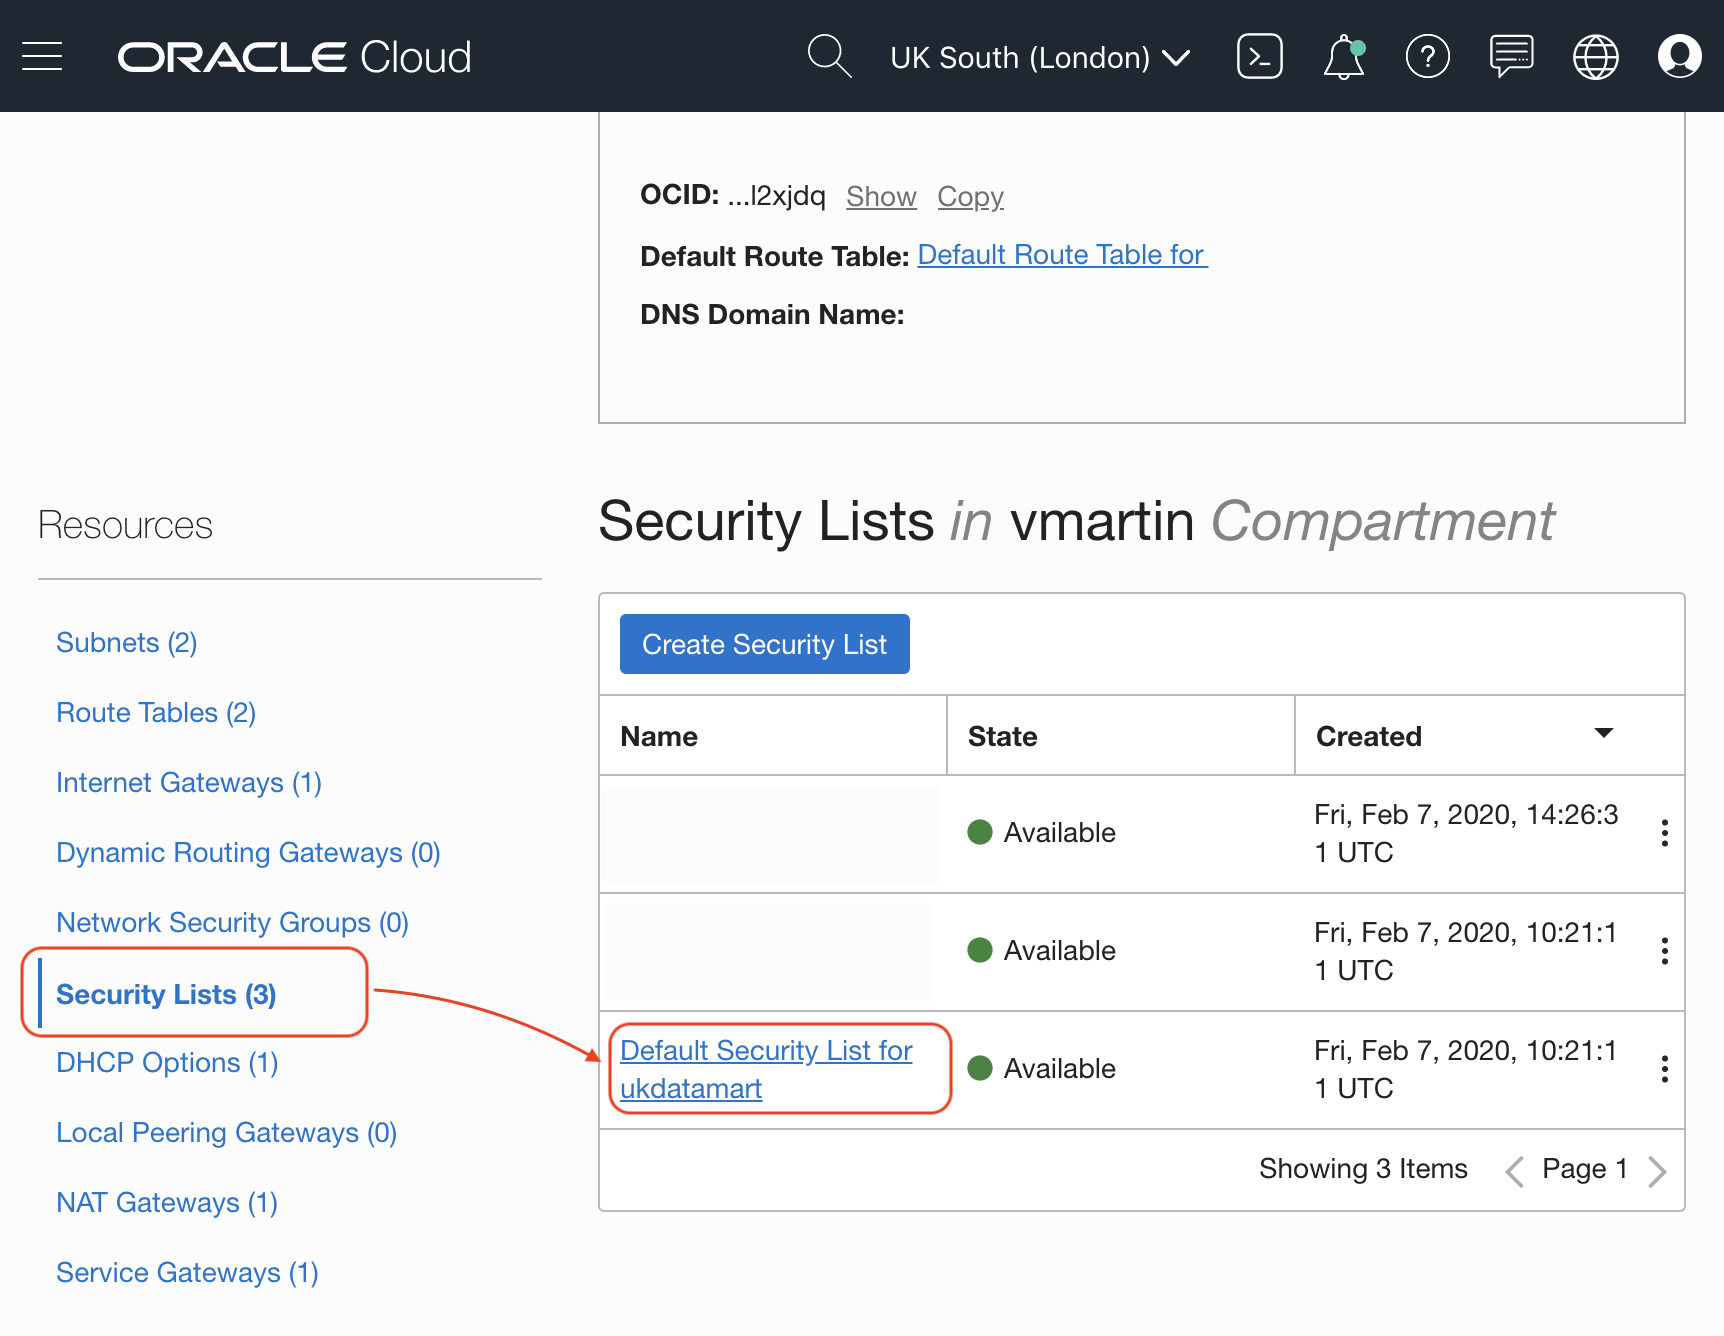1724x1336 pixels.
Task: Open Default Security List for ukdatamart
Action: point(766,1069)
